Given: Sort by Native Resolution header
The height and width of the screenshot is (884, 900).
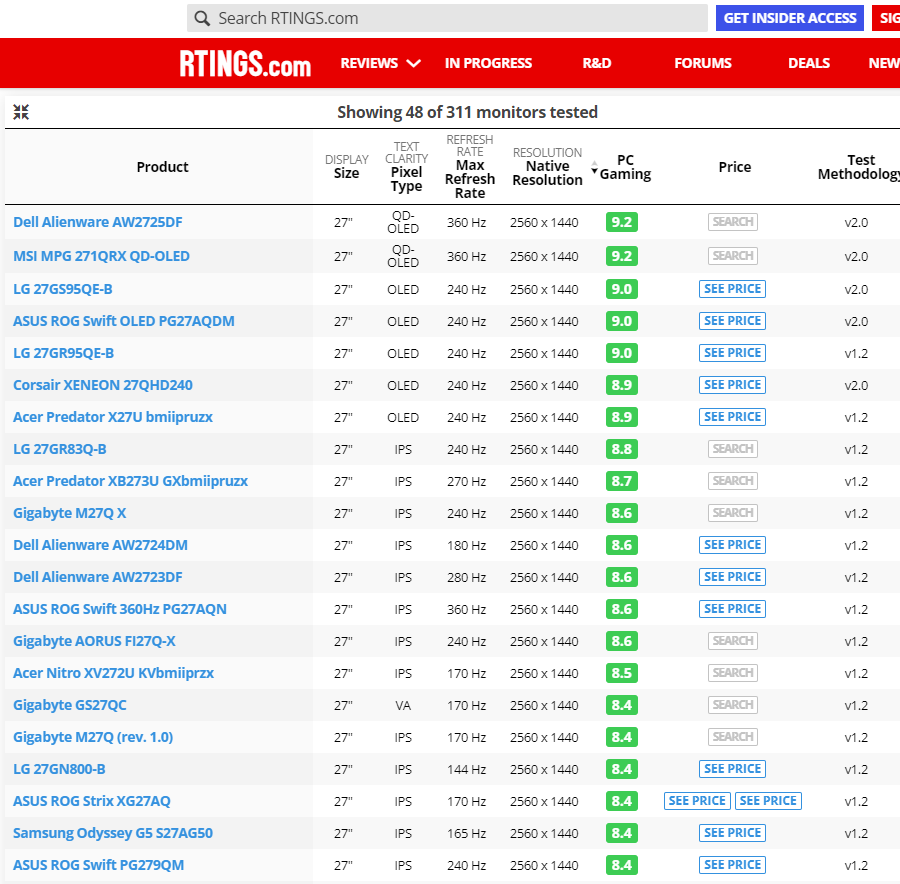Looking at the screenshot, I should pyautogui.click(x=548, y=166).
